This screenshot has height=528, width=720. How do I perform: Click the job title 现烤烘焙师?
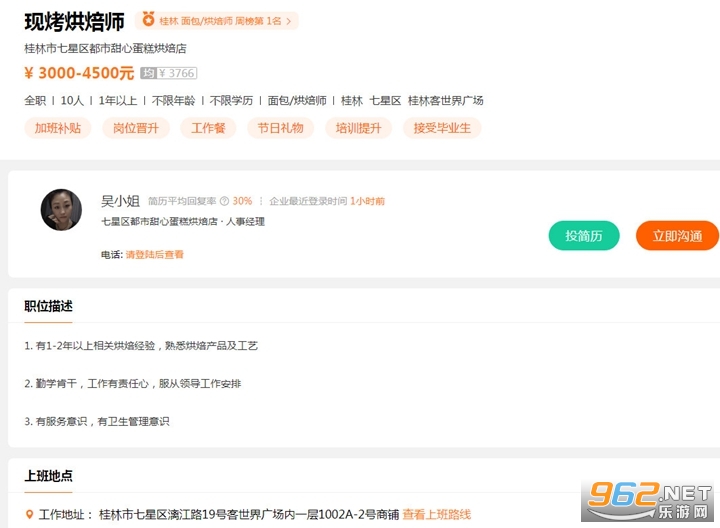[x=74, y=22]
